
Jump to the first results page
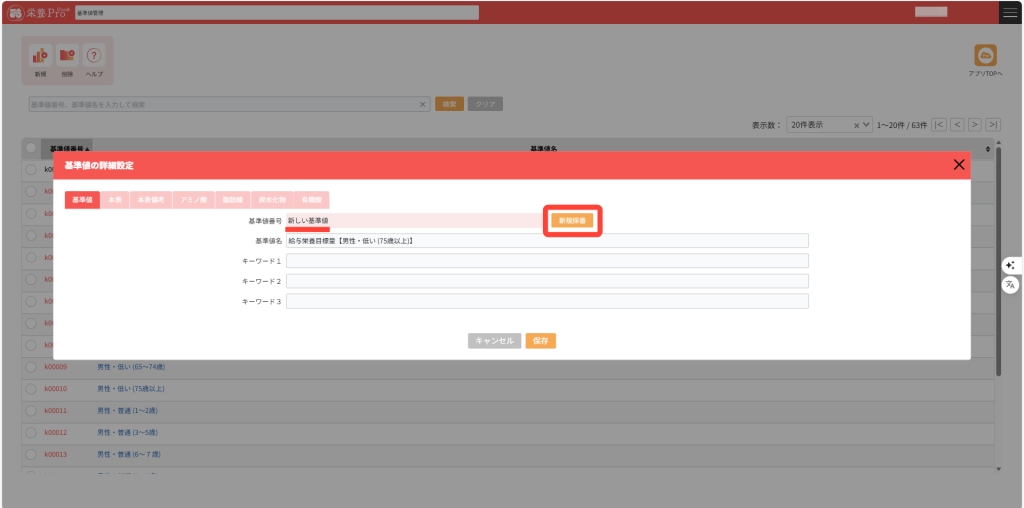[x=939, y=125]
